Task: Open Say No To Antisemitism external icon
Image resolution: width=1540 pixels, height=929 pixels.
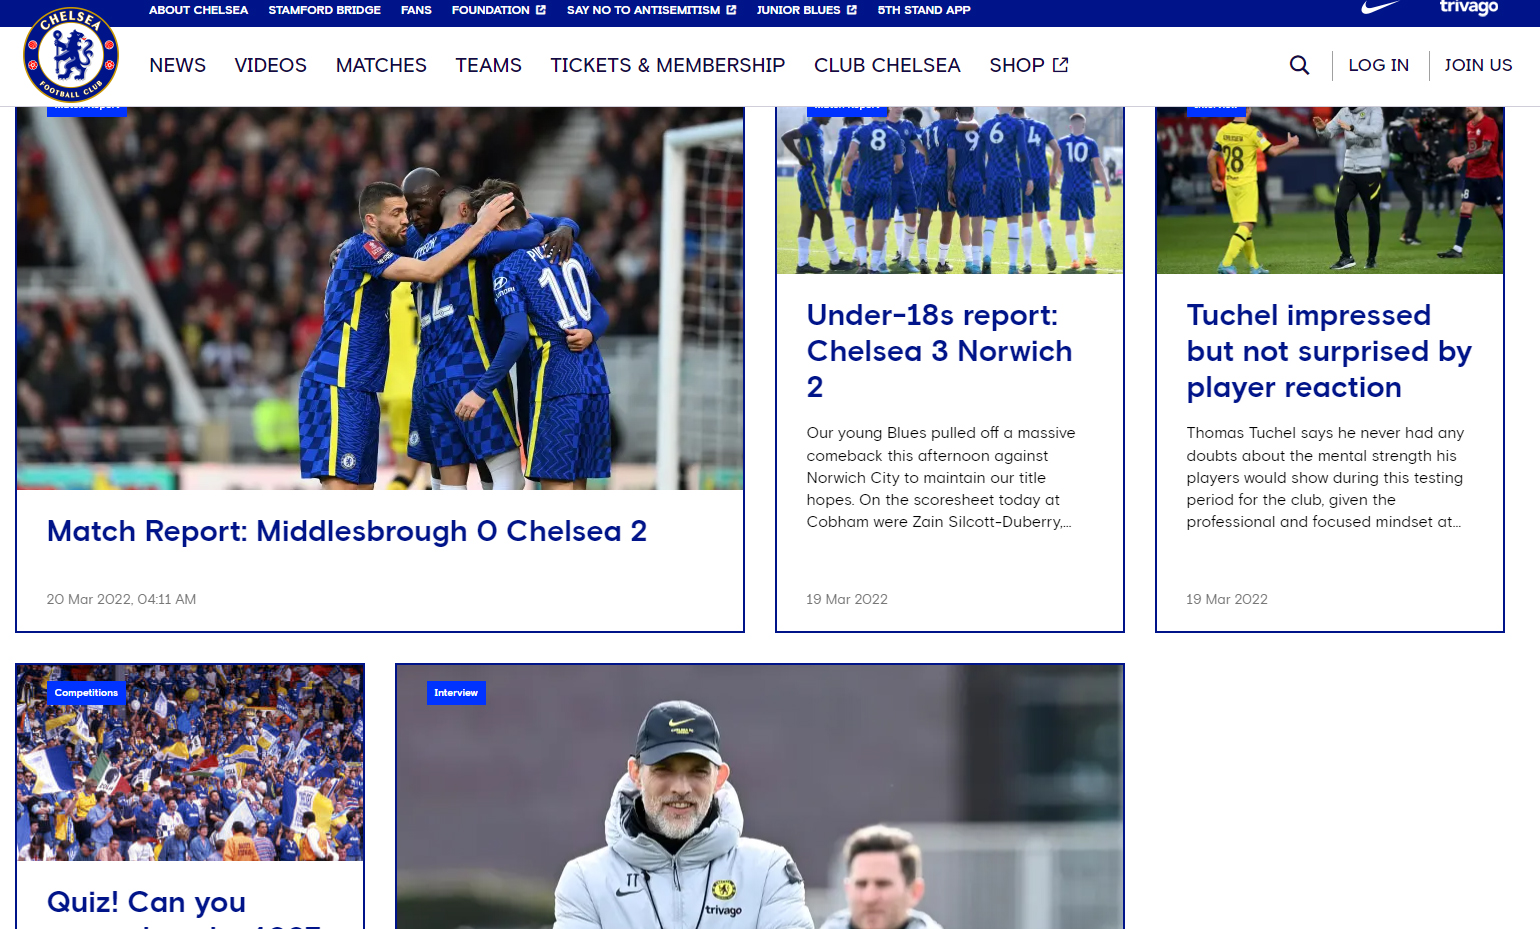Action: click(731, 10)
